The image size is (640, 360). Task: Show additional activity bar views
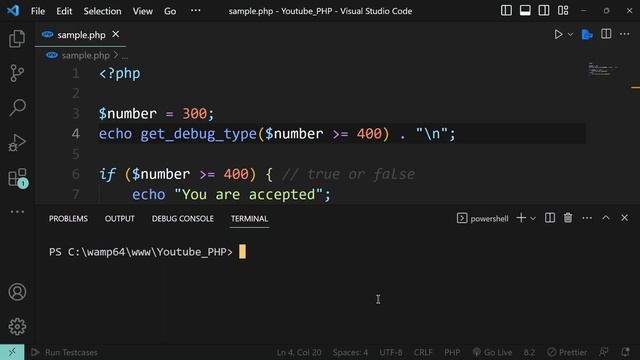pos(17,212)
